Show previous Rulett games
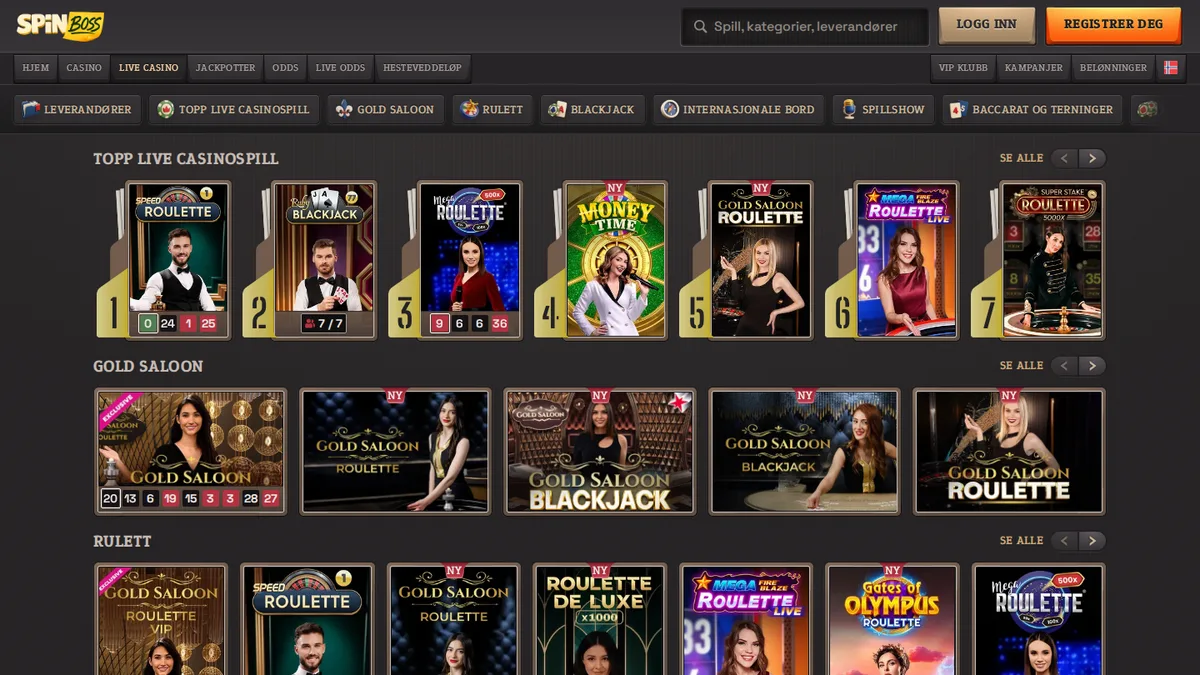The height and width of the screenshot is (675, 1200). [x=1064, y=541]
